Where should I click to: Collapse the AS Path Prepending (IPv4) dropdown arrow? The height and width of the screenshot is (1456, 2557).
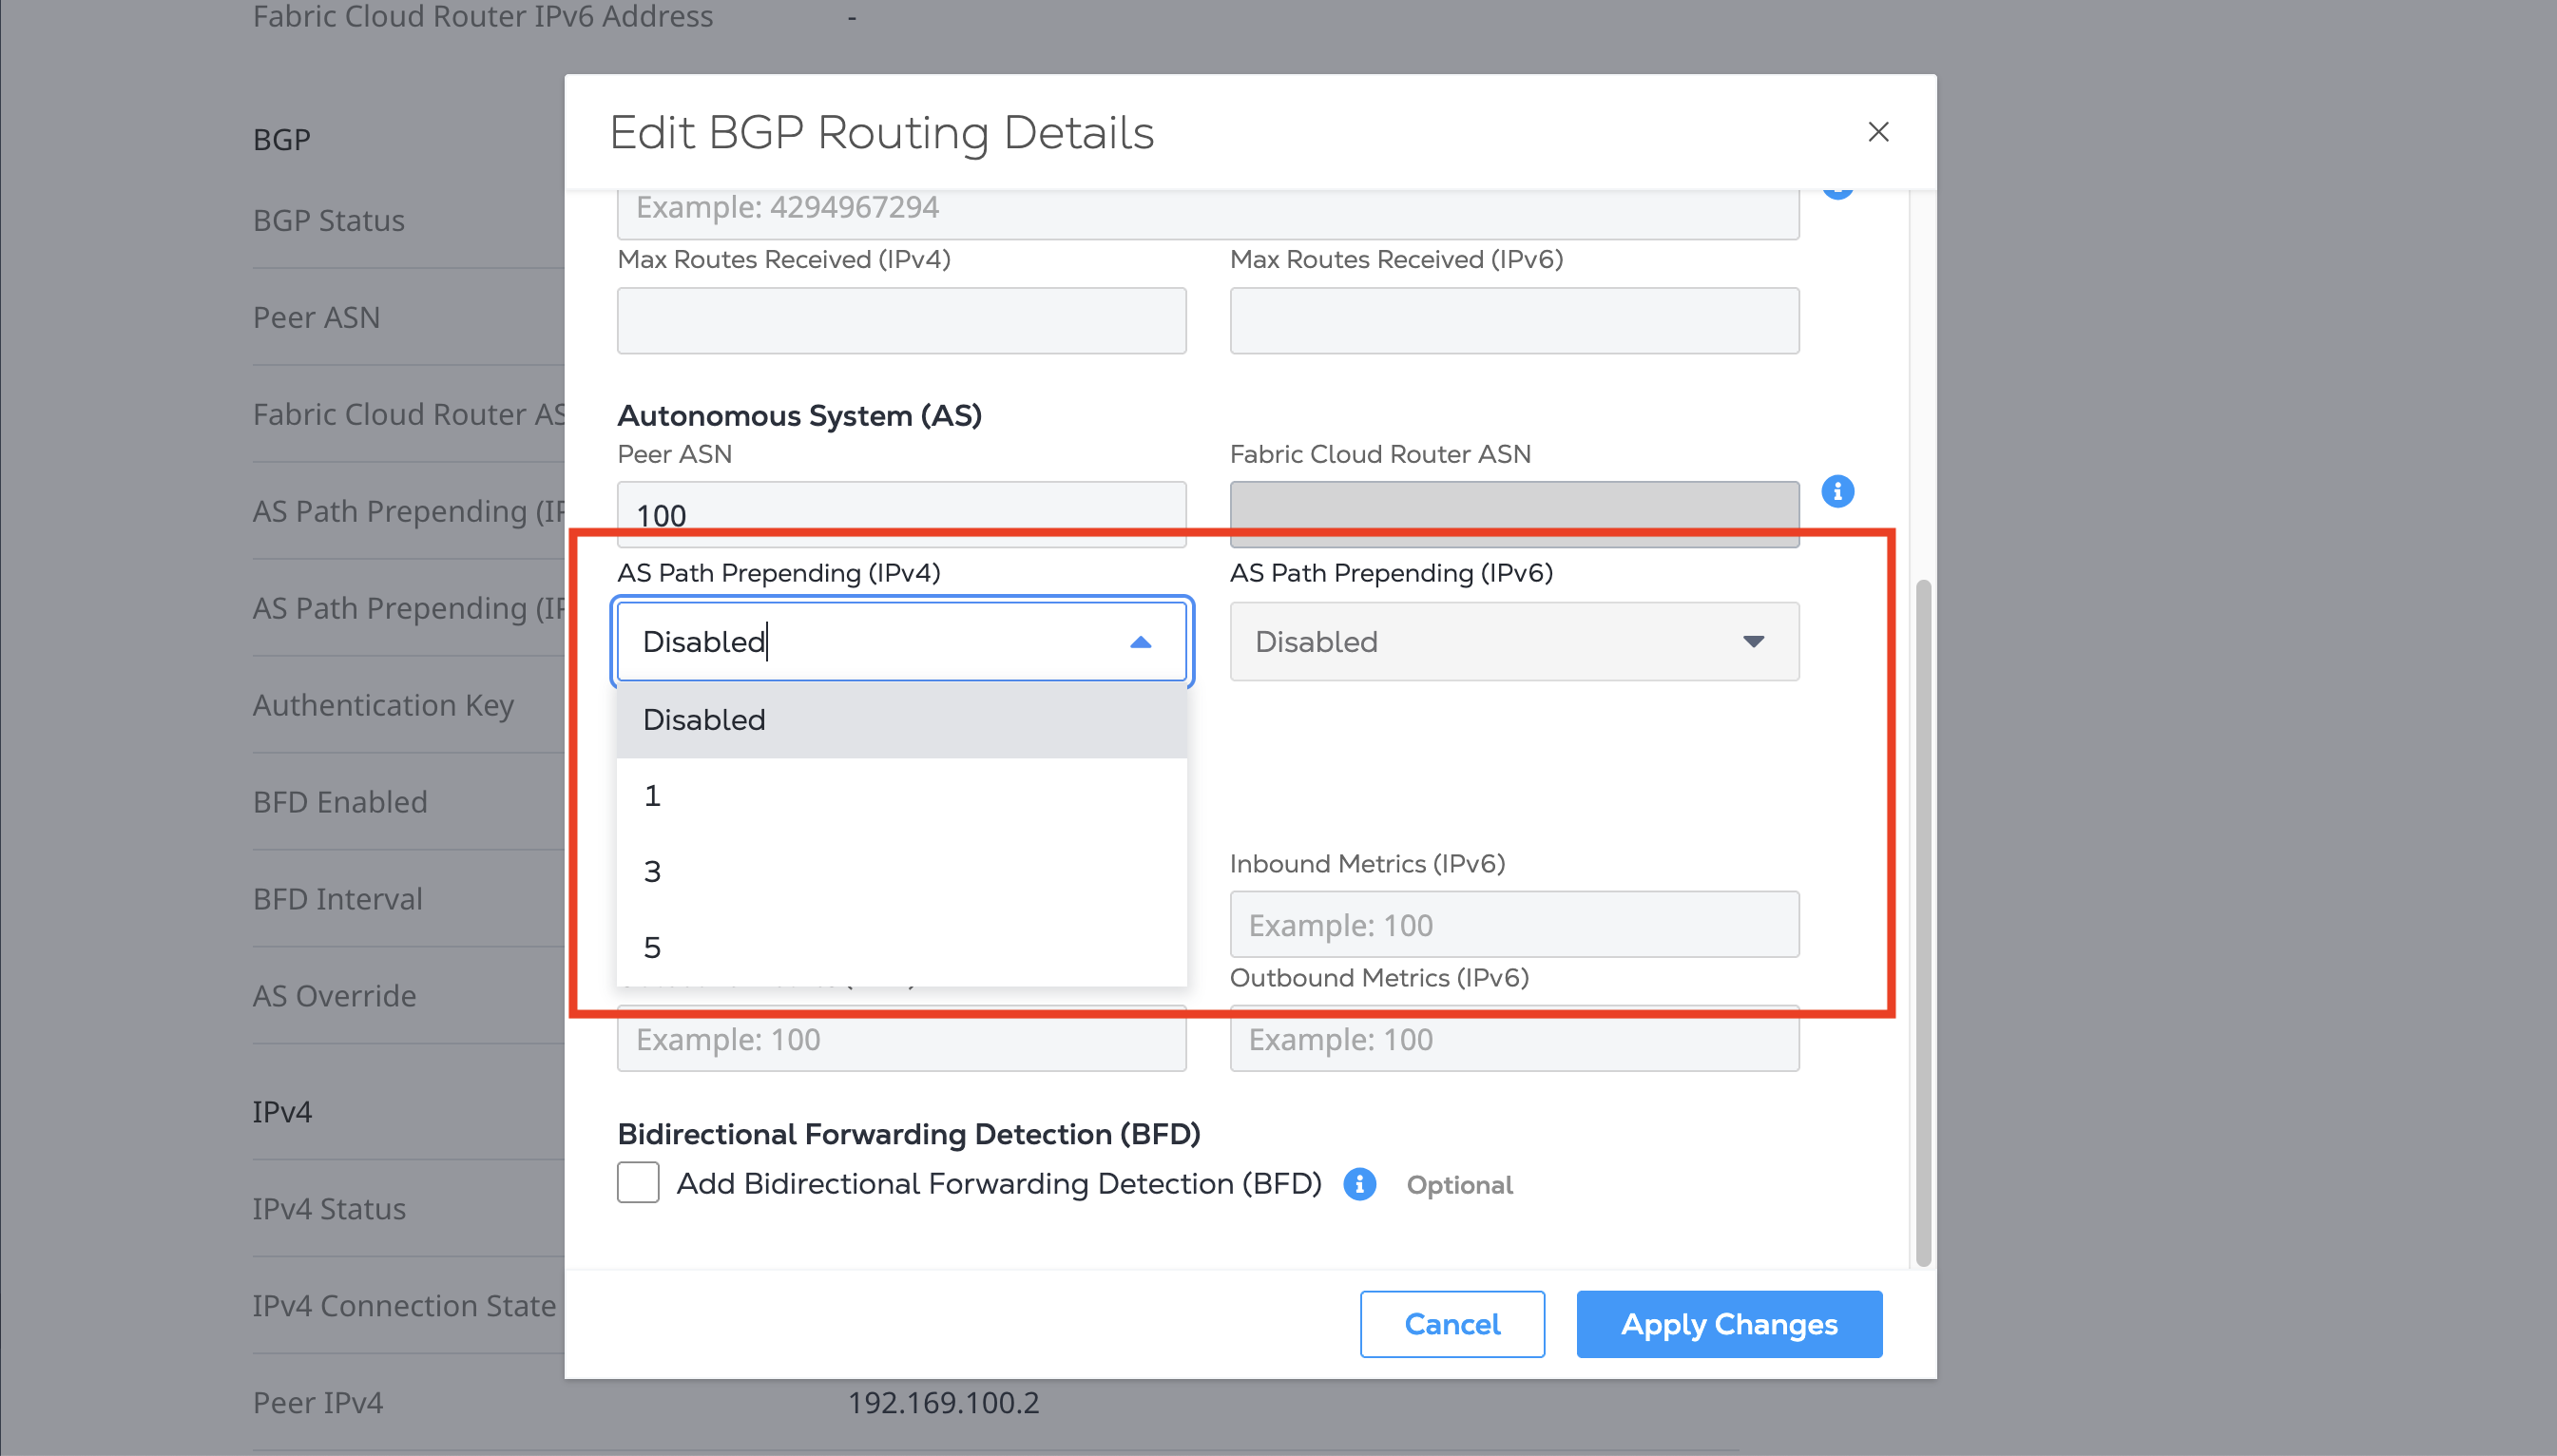pos(1140,642)
